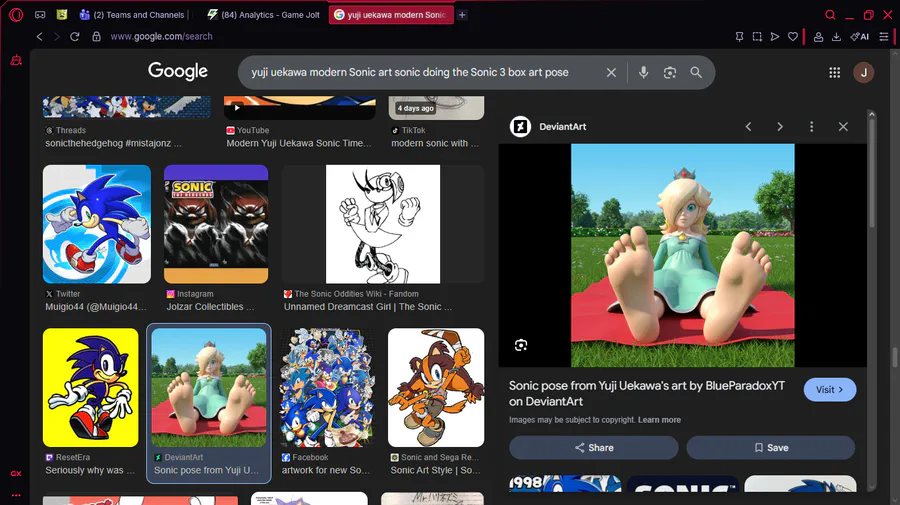Click the Share button
This screenshot has width=900, height=505.
coord(593,448)
